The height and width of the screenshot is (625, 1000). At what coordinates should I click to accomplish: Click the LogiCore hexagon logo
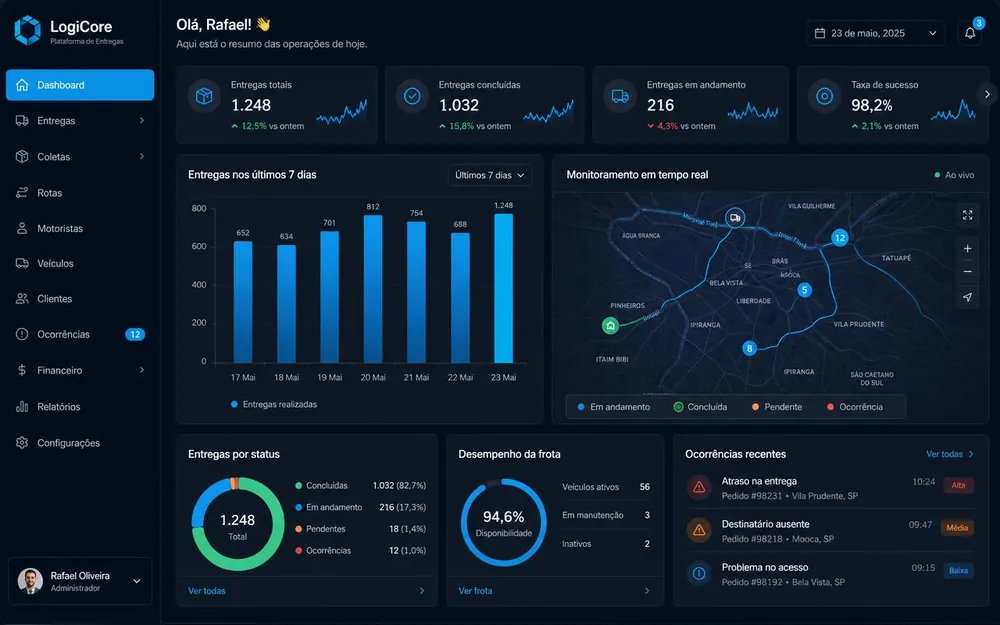click(x=27, y=31)
